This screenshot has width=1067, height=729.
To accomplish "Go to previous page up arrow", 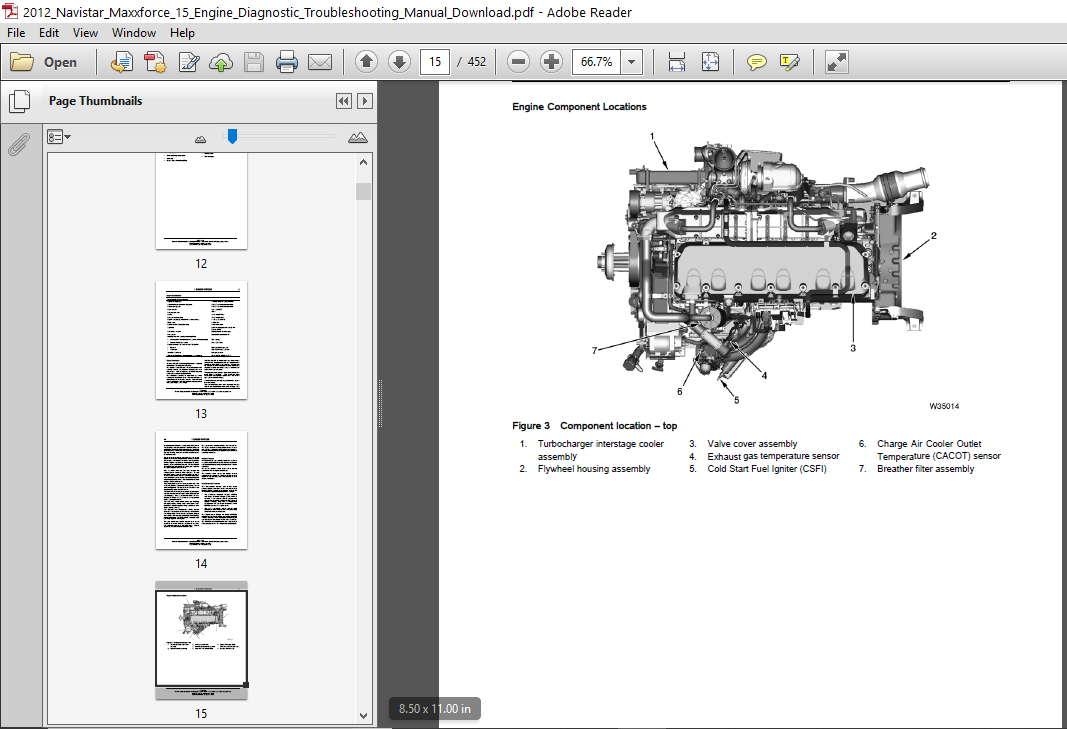I will click(366, 62).
